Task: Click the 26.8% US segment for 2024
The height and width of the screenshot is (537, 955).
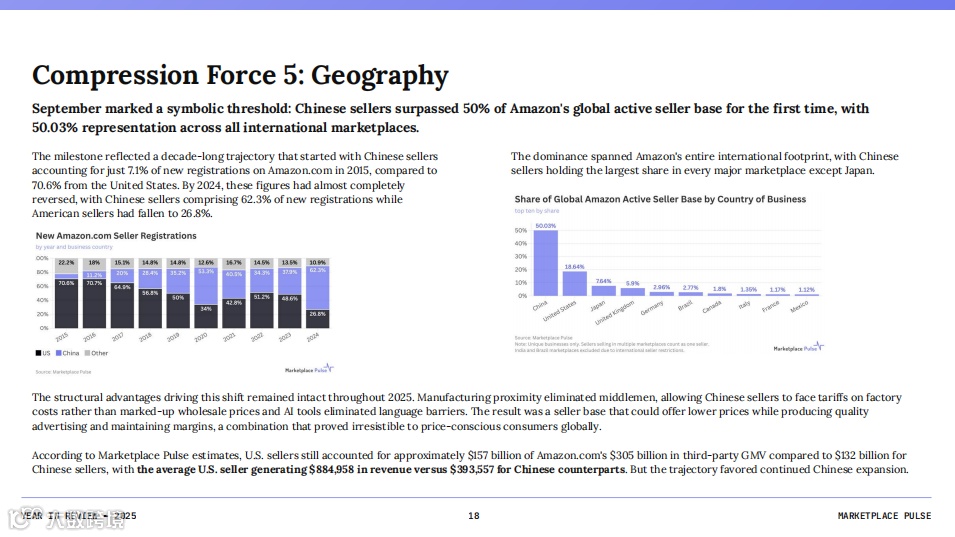Action: 317,319
